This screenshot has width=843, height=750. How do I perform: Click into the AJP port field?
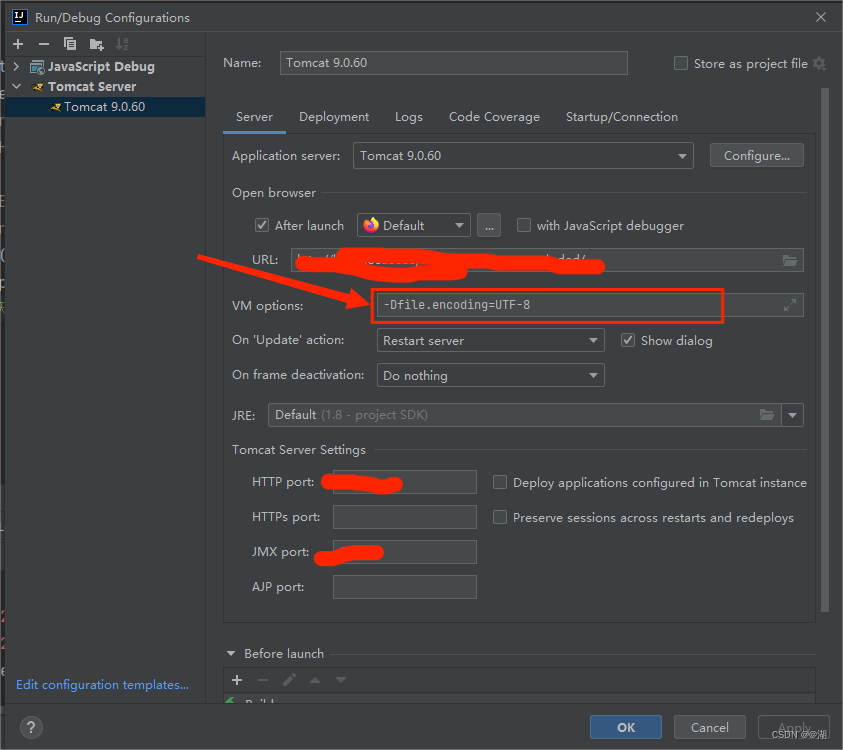(405, 587)
